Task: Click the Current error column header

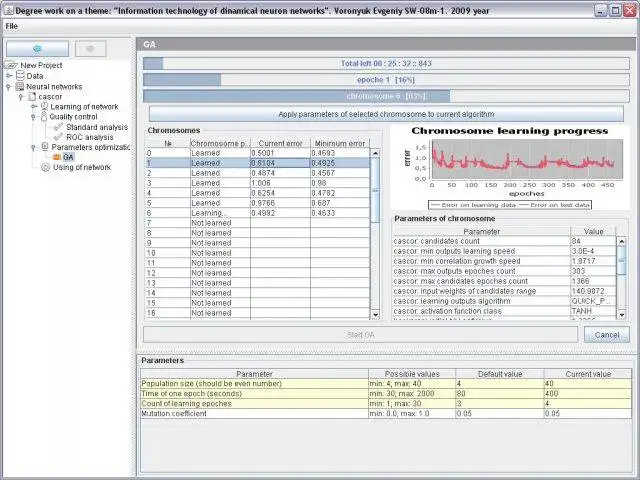Action: click(x=280, y=143)
